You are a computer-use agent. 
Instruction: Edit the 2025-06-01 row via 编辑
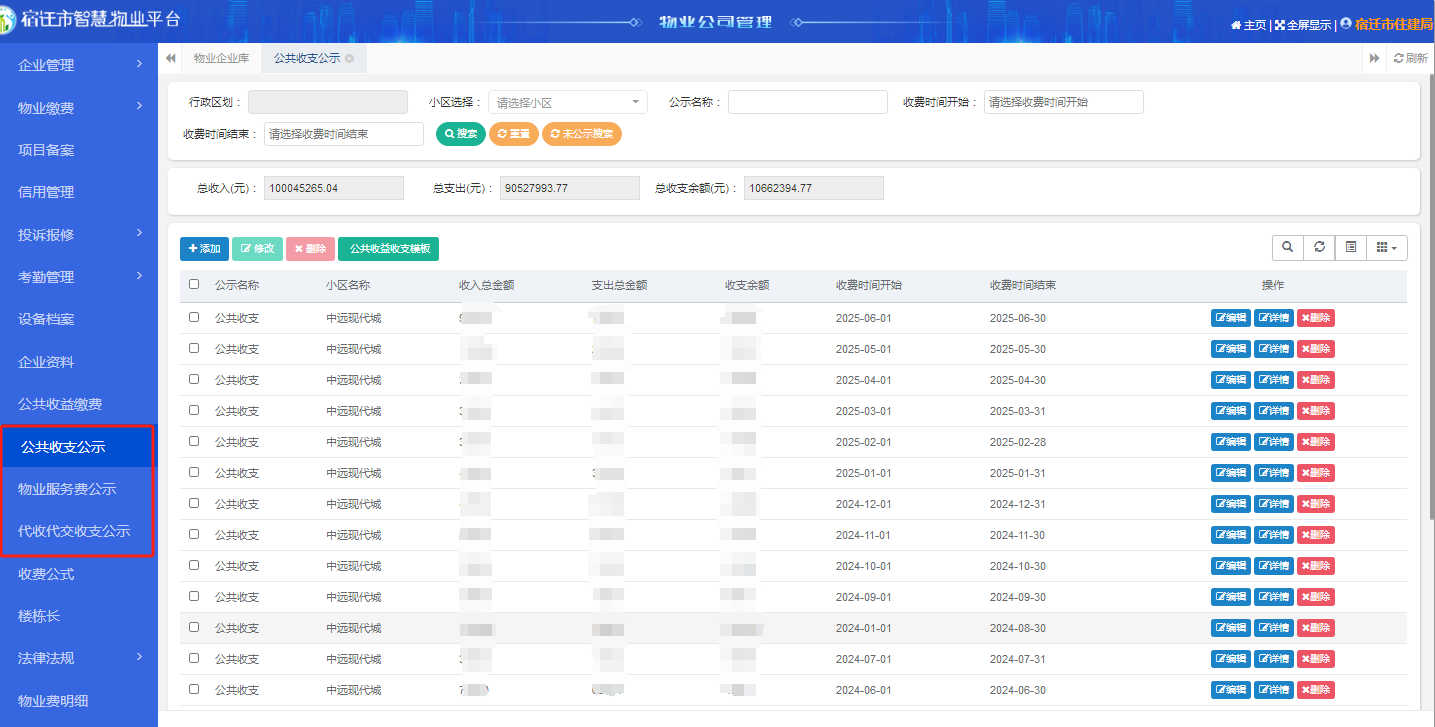(x=1231, y=318)
